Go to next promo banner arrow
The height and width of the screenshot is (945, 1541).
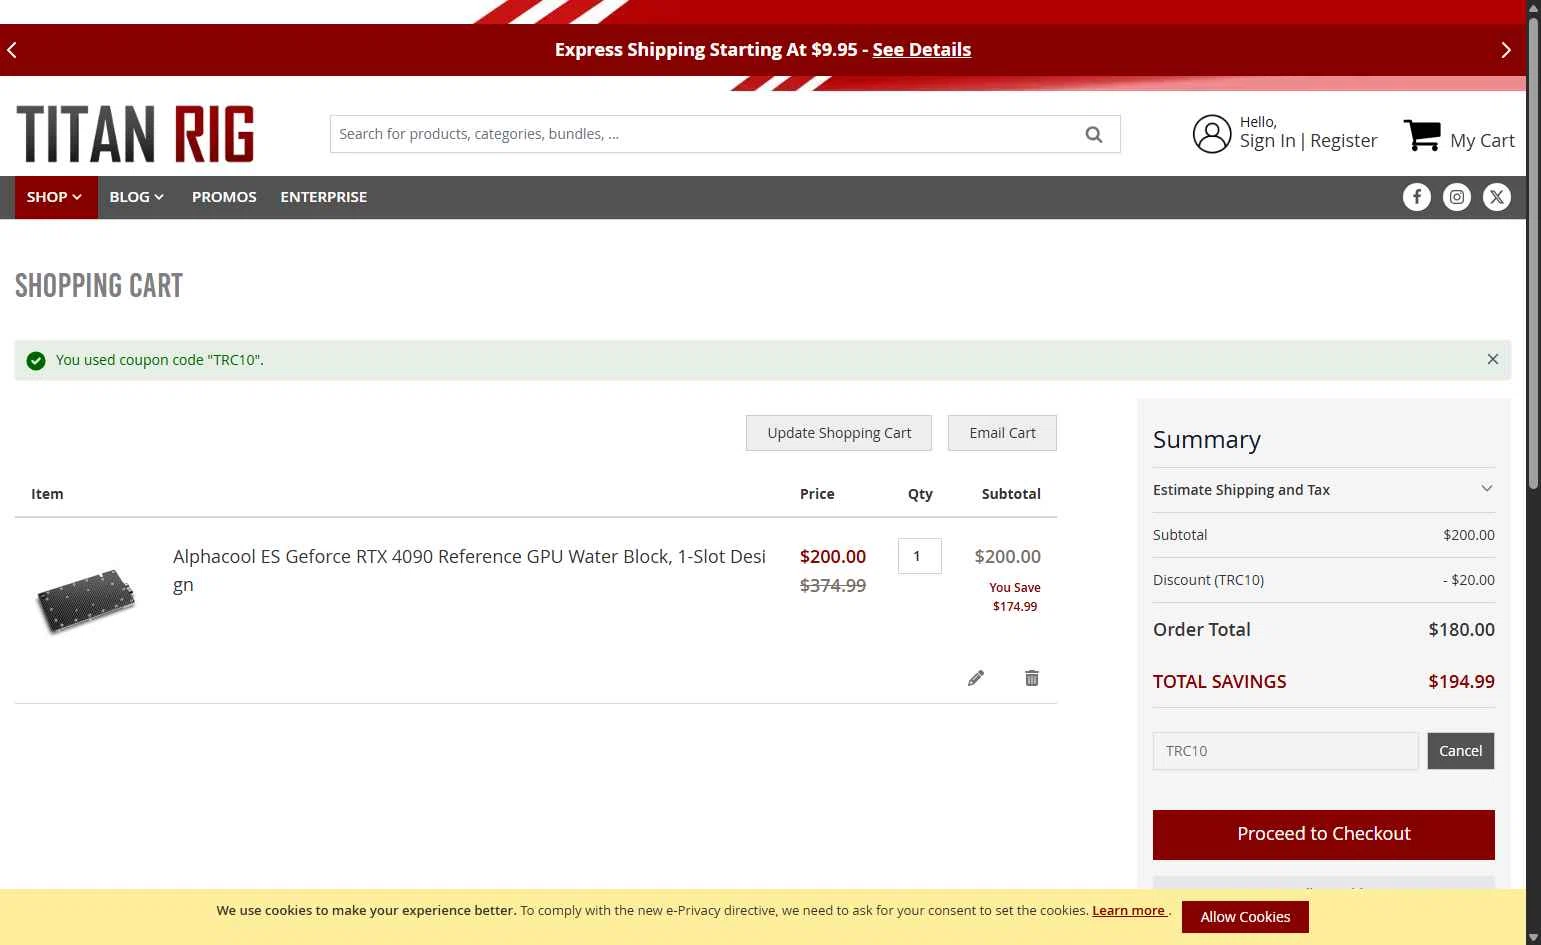1506,50
